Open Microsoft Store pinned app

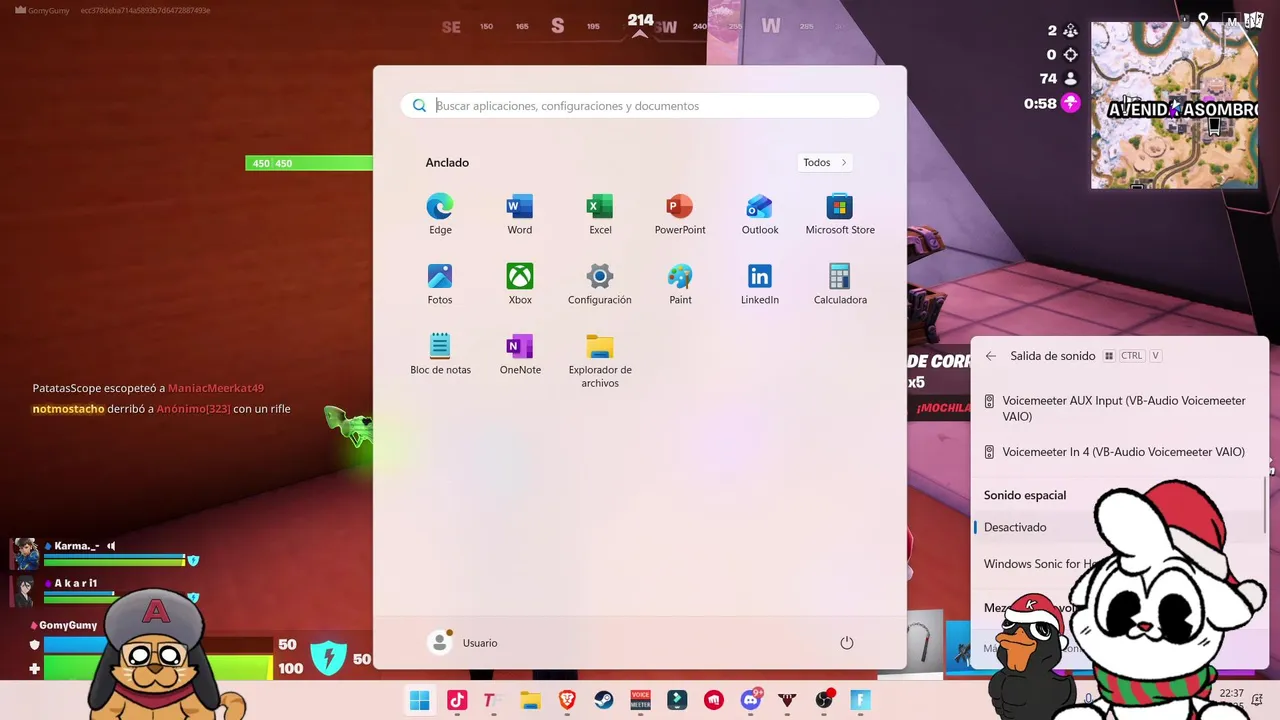(840, 215)
